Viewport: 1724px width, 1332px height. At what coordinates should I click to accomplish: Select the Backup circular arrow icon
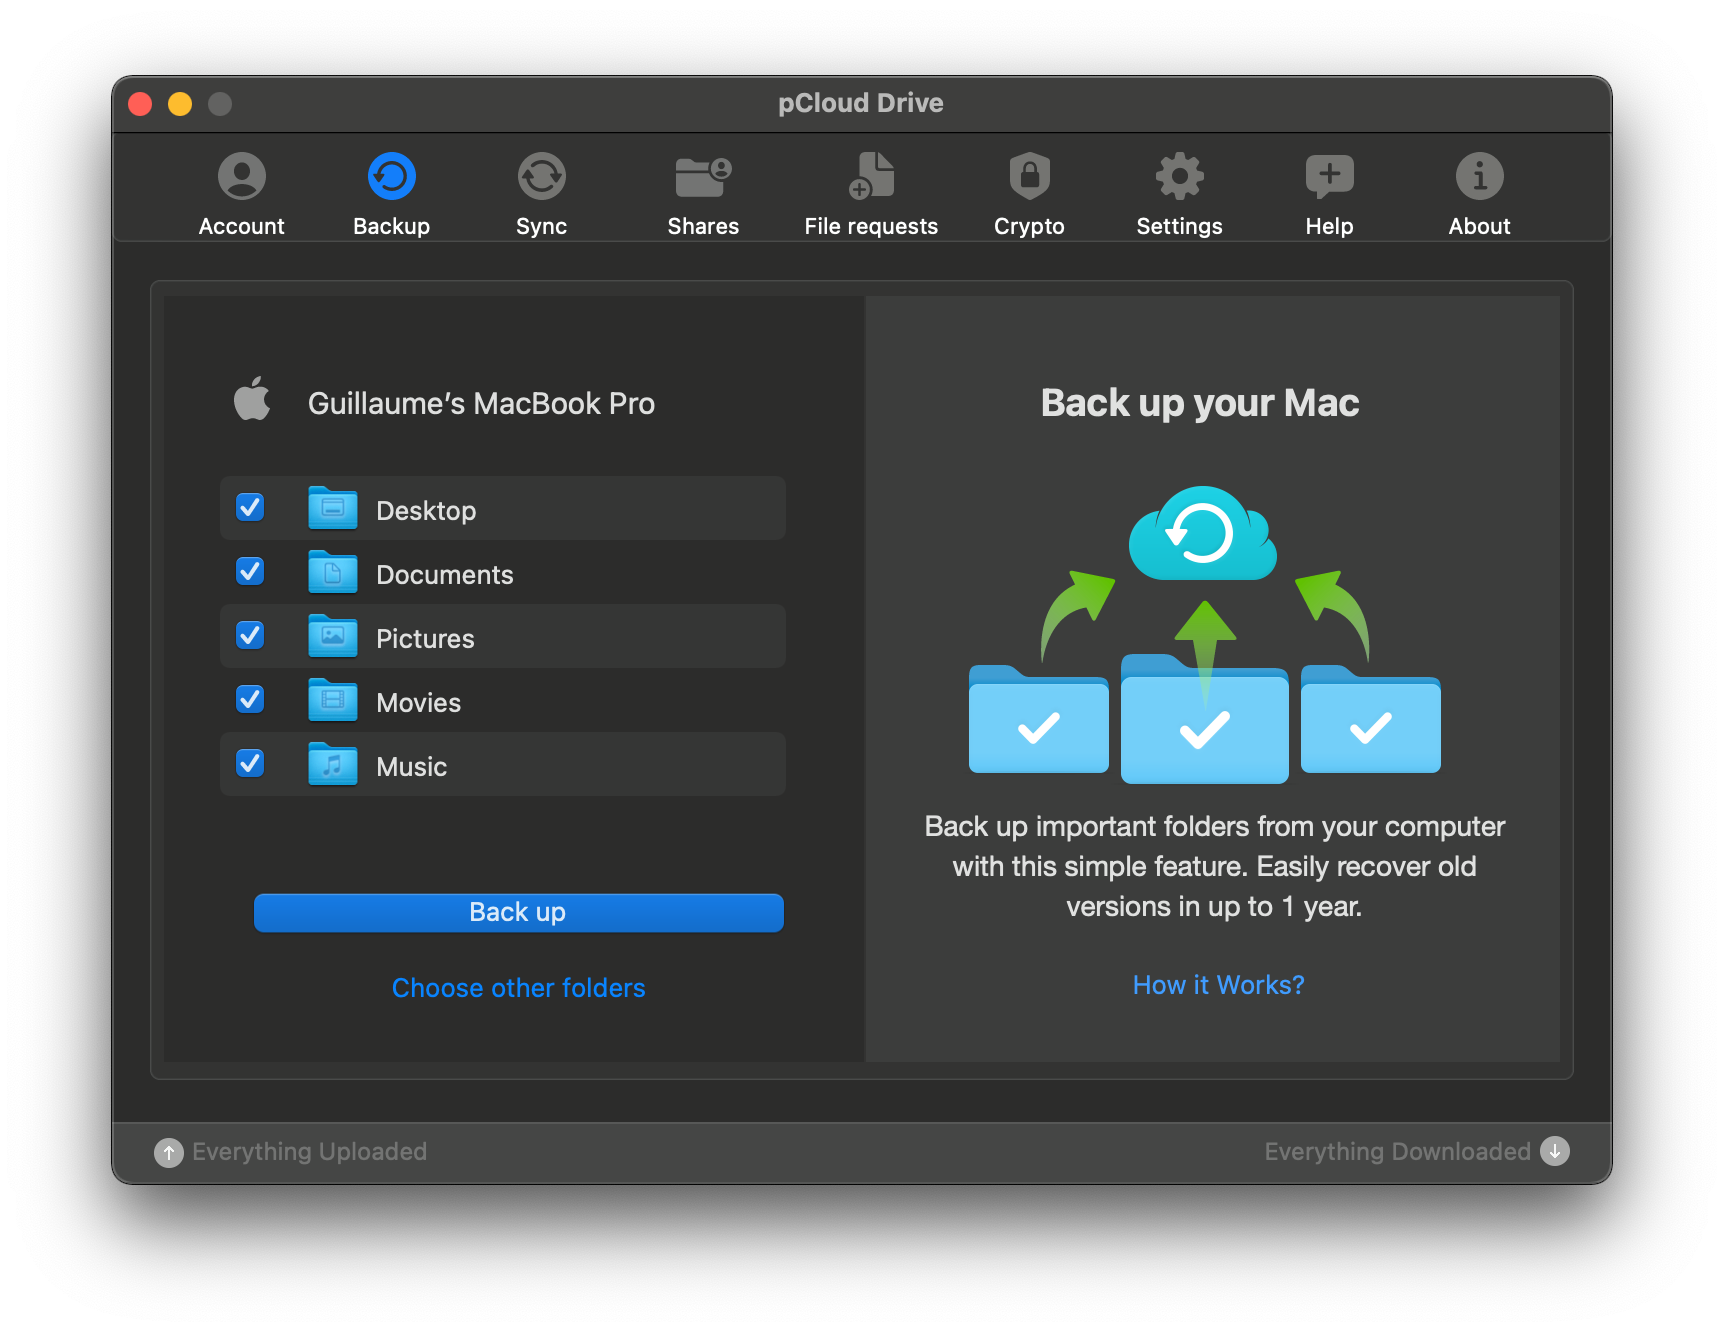click(x=392, y=177)
